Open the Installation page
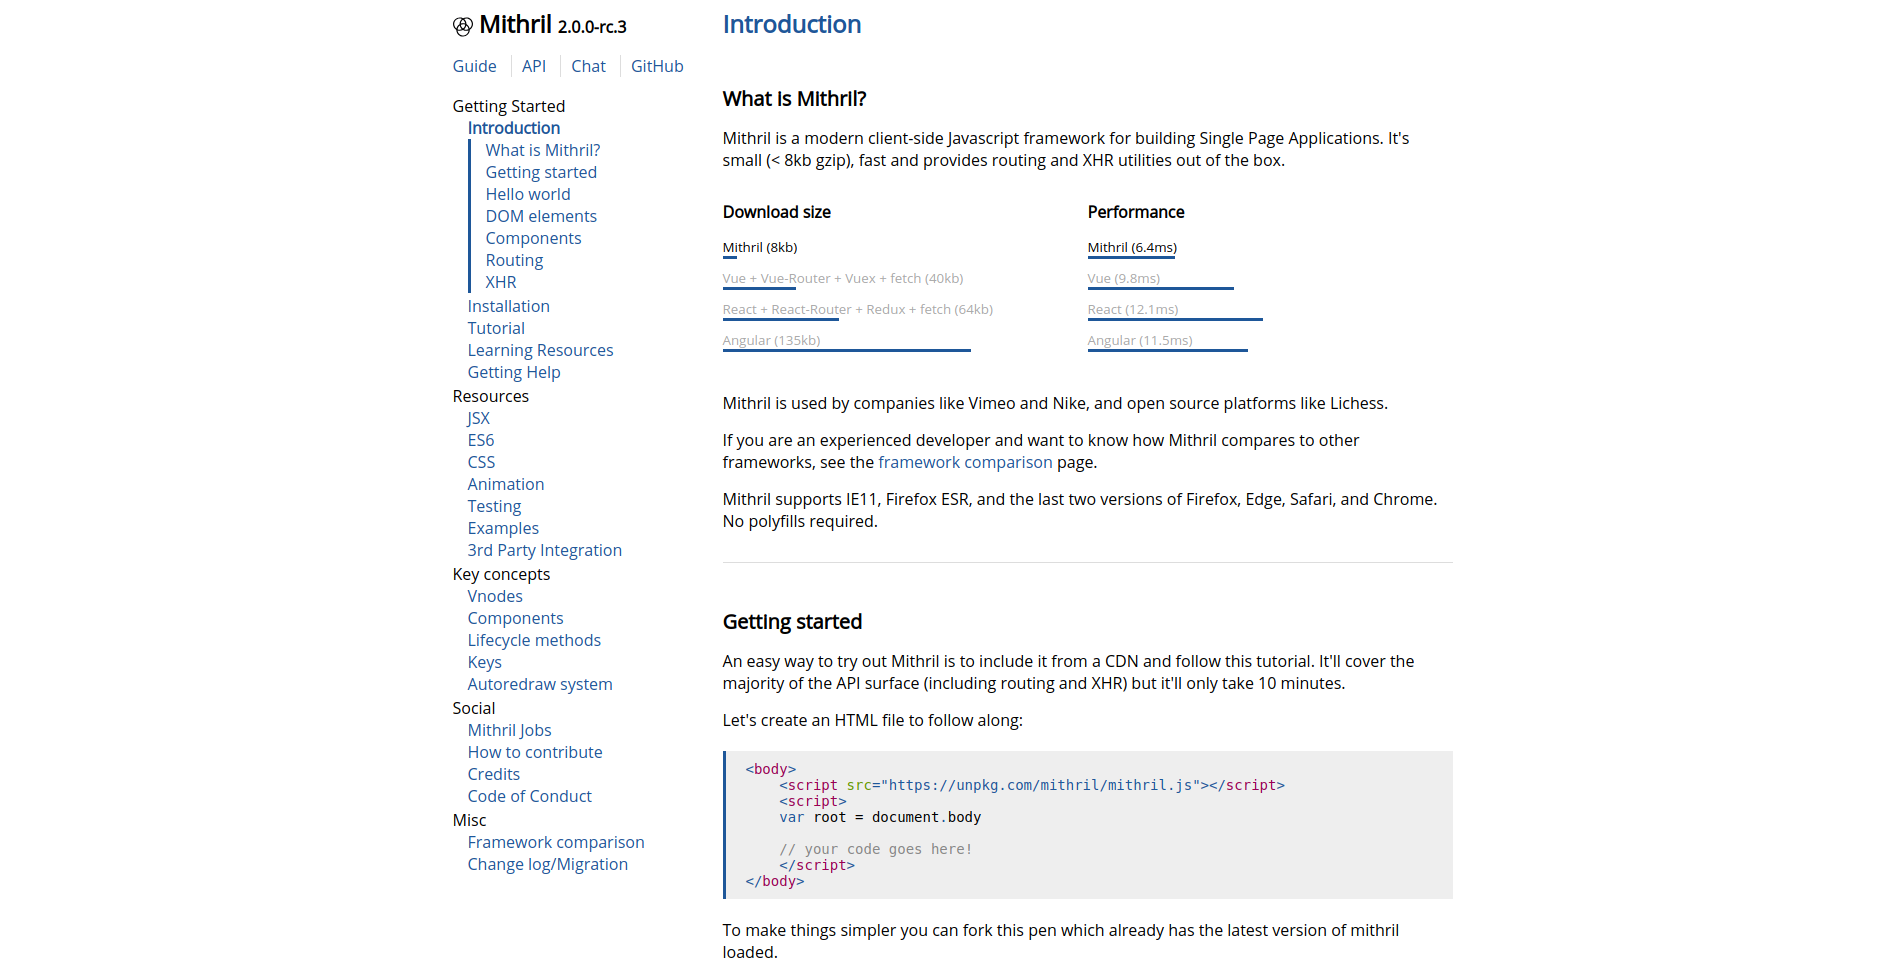 (508, 306)
